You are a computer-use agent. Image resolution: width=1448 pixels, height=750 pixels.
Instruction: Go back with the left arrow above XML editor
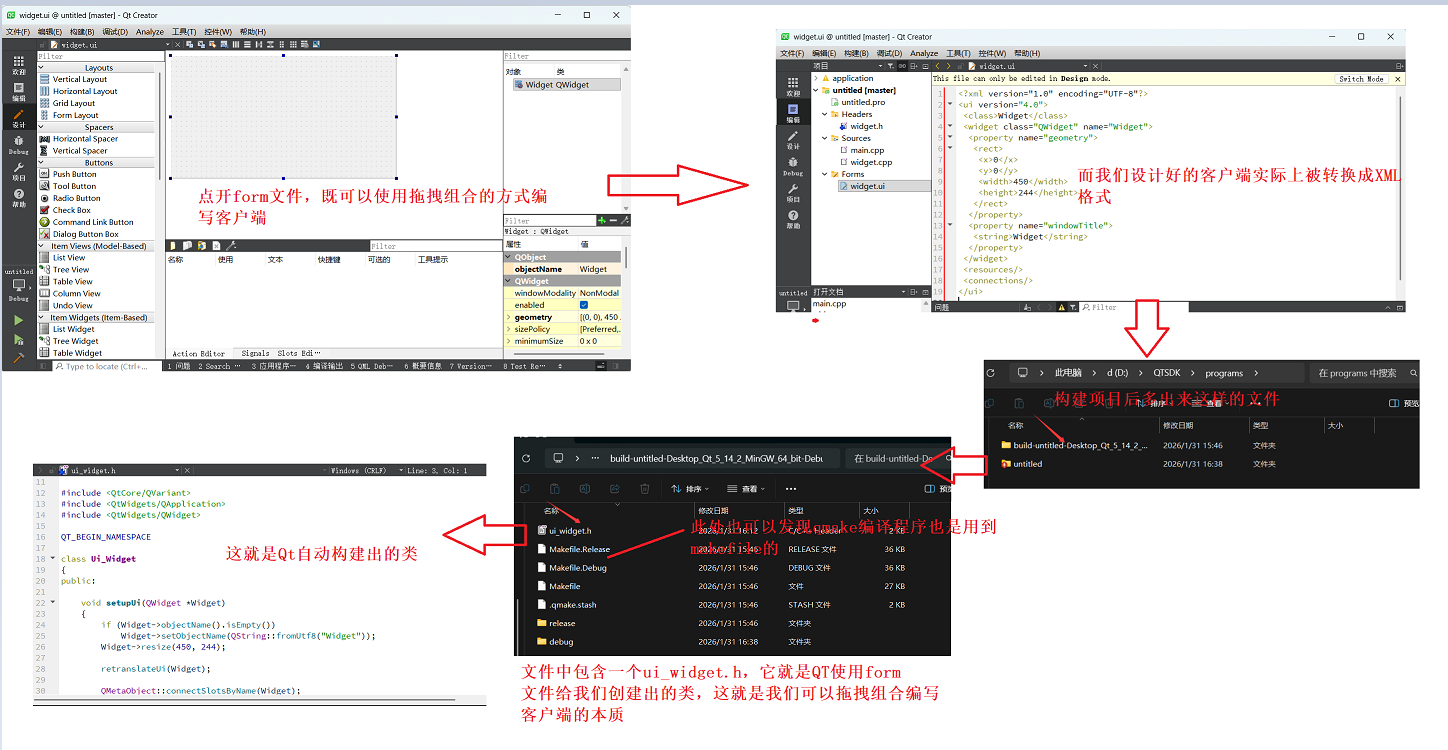936,66
